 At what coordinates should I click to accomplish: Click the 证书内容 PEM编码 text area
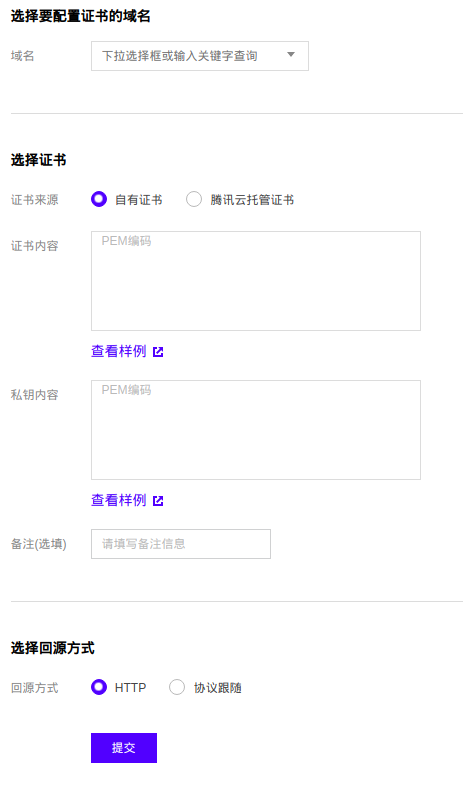pos(256,281)
